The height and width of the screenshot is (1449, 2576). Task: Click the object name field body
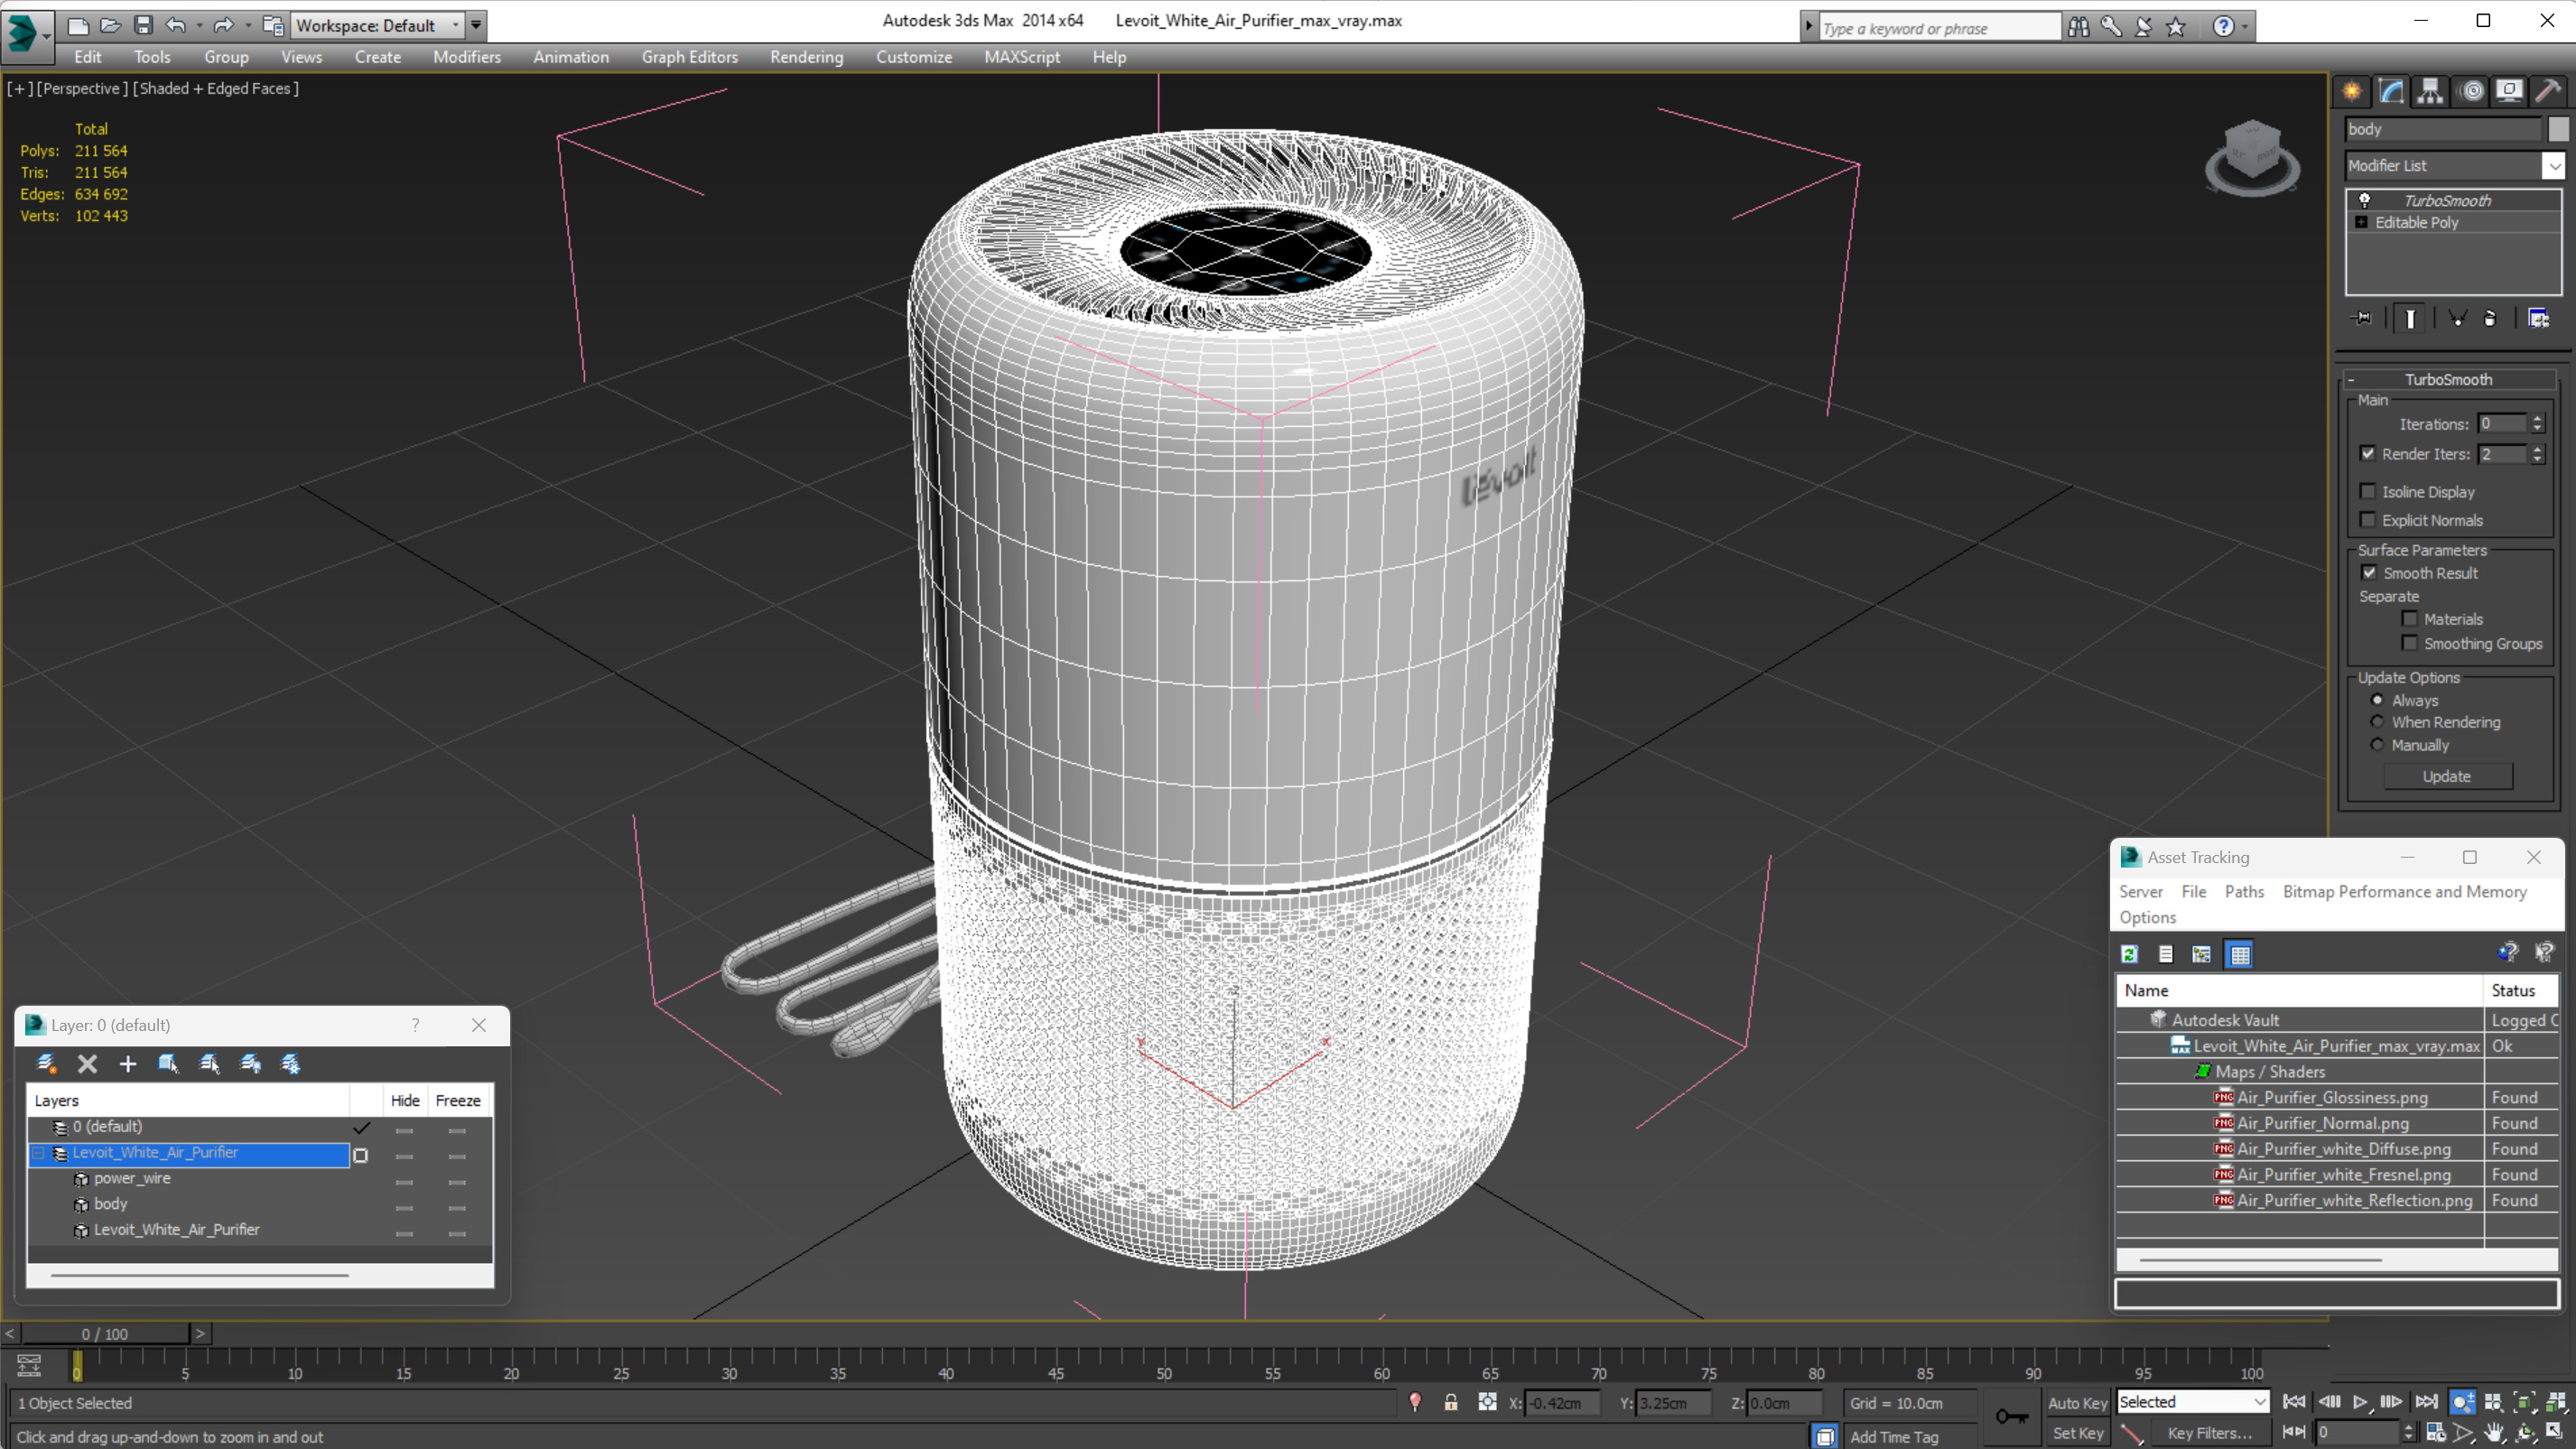coord(2442,129)
